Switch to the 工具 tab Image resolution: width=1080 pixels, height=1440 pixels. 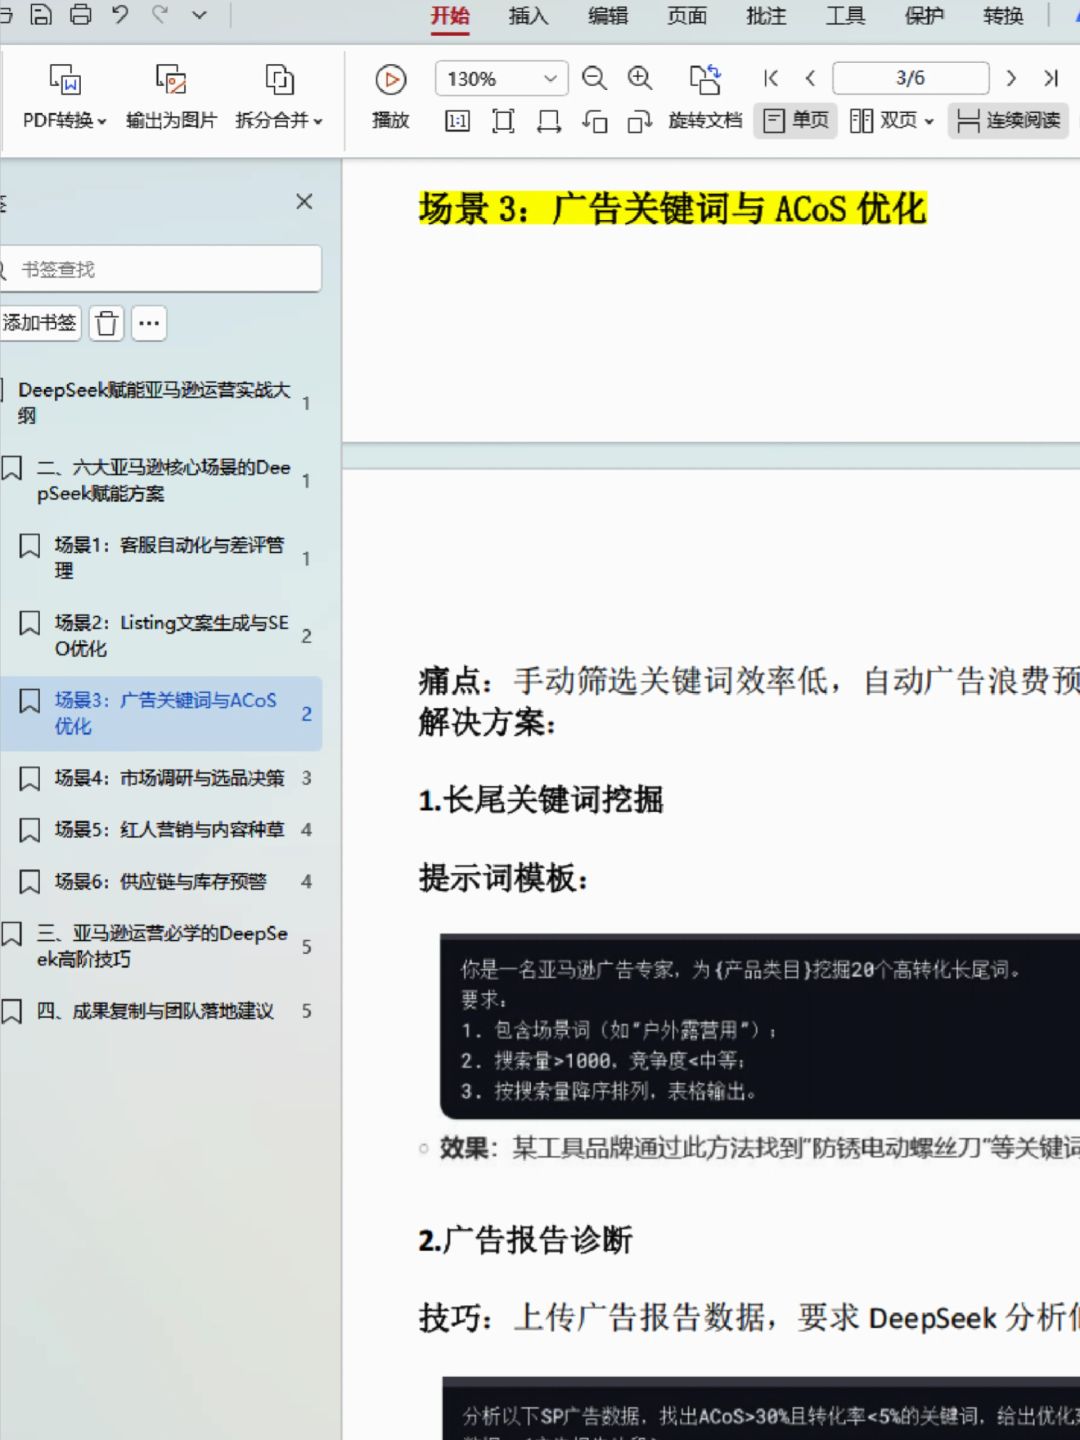(845, 16)
